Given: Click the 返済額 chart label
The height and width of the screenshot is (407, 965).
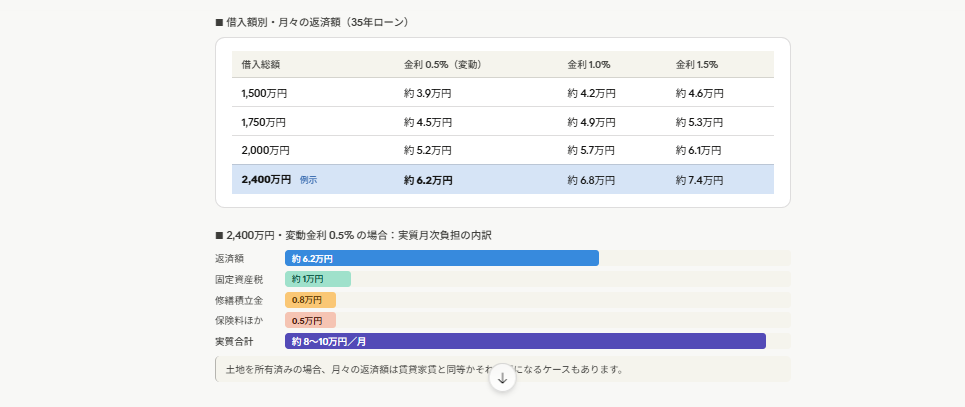Looking at the screenshot, I should 230,259.
